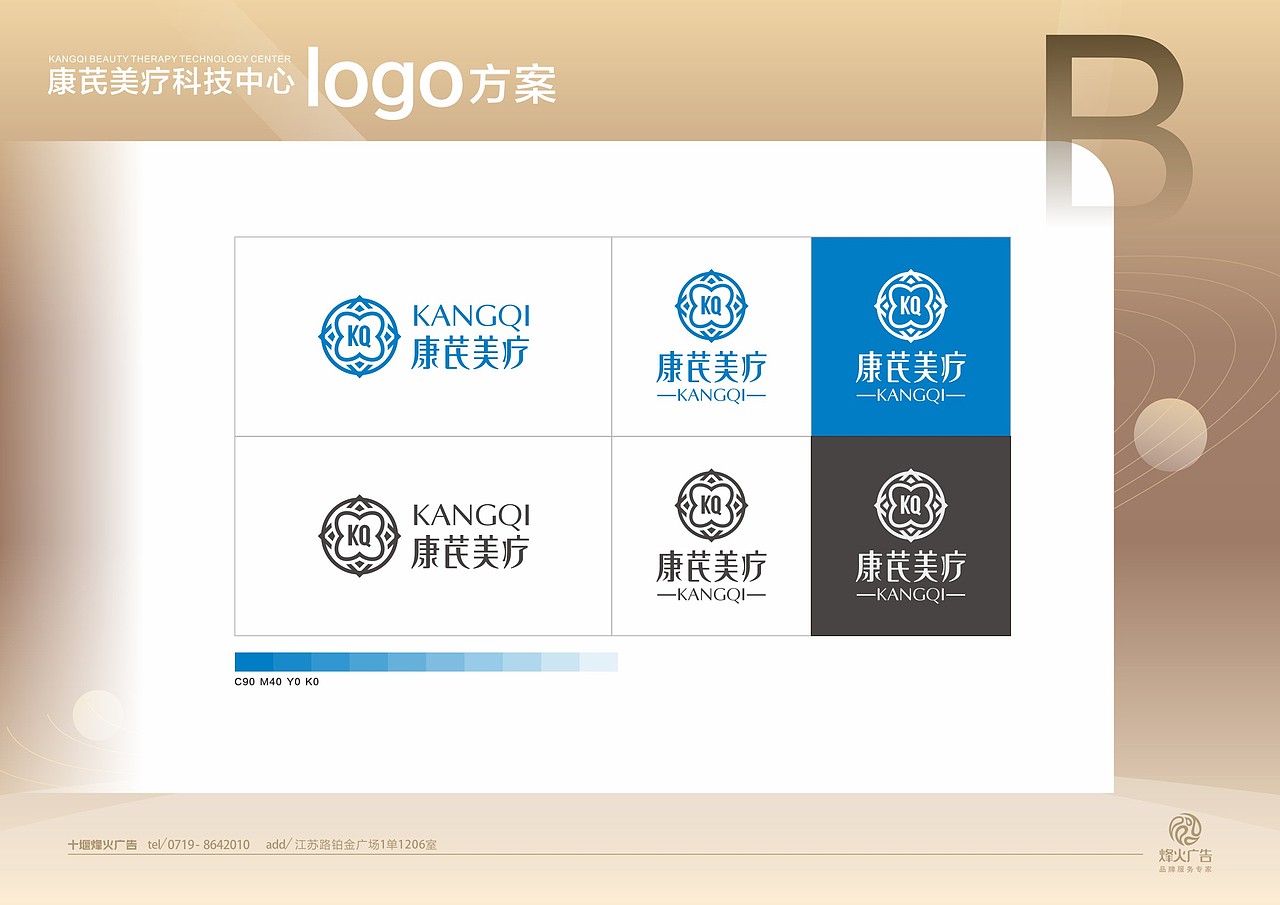The width and height of the screenshot is (1280, 905).
Task: Click the 烽火广告 phoenix logo at bottom right
Action: click(1186, 832)
